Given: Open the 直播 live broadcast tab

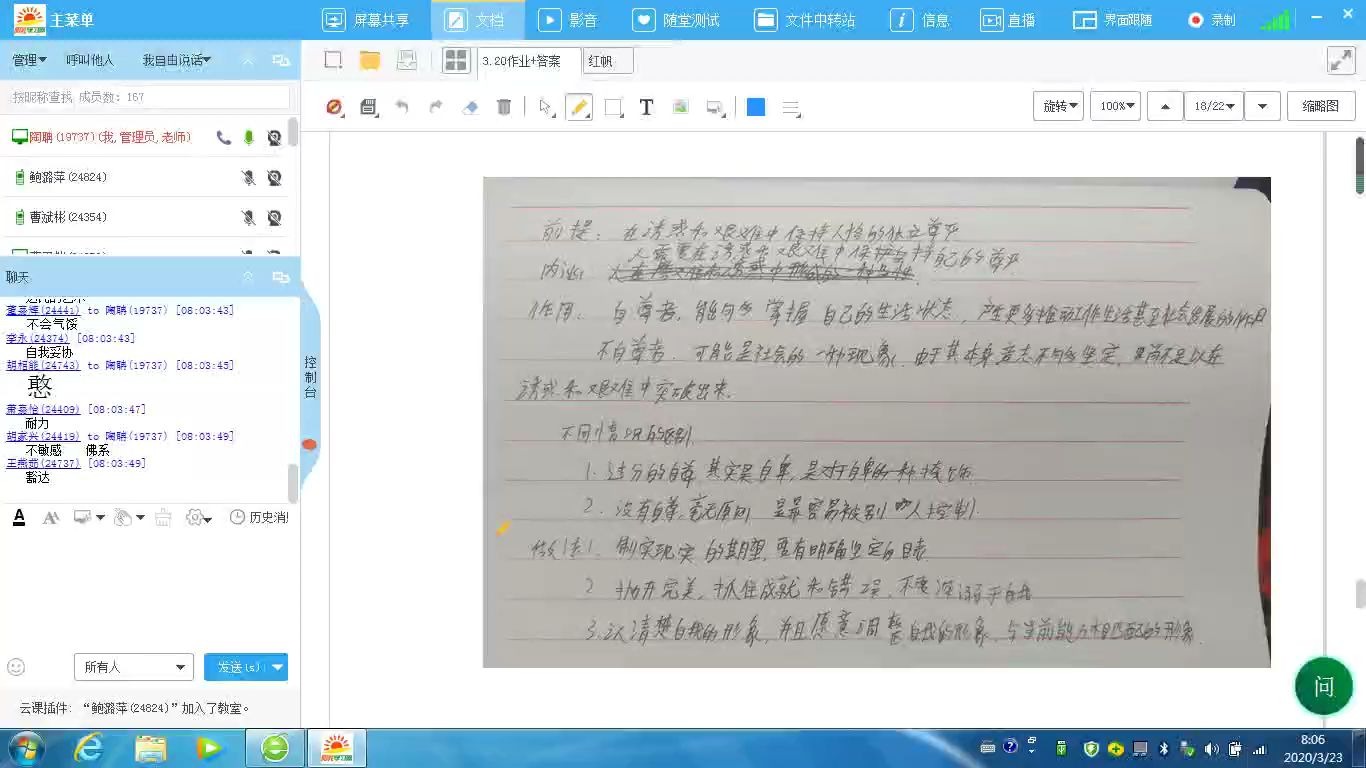Looking at the screenshot, I should [1008, 20].
